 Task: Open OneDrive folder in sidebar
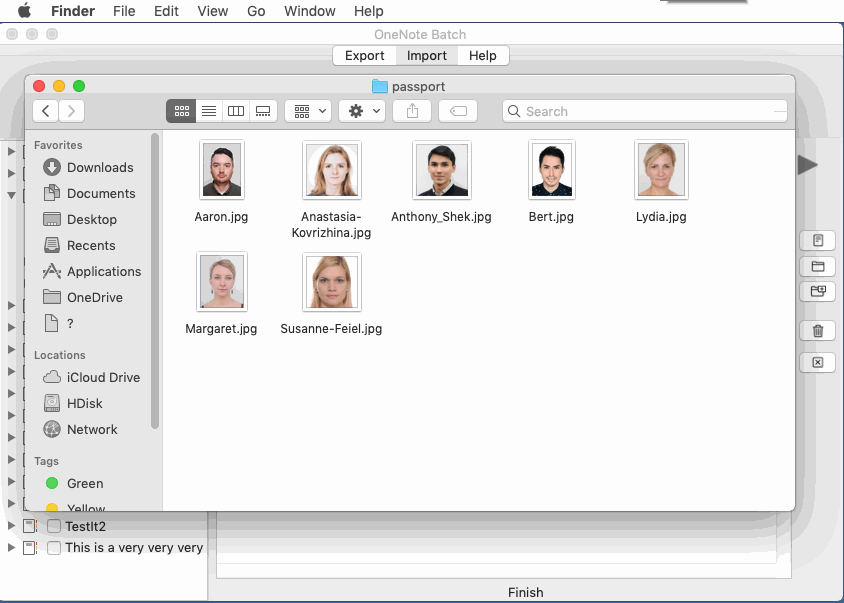(83, 297)
